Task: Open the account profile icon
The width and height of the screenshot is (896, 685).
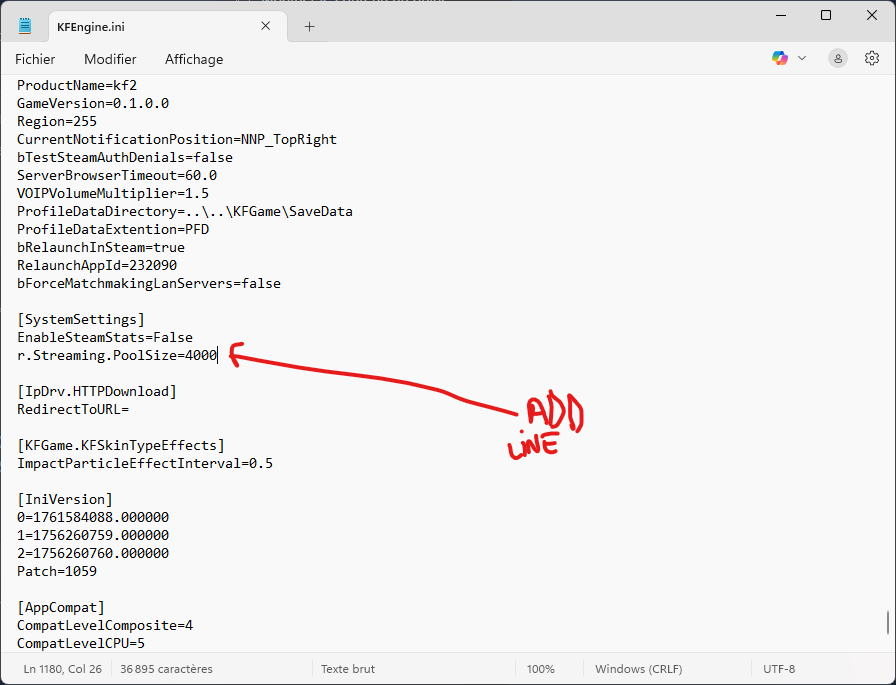Action: click(838, 58)
